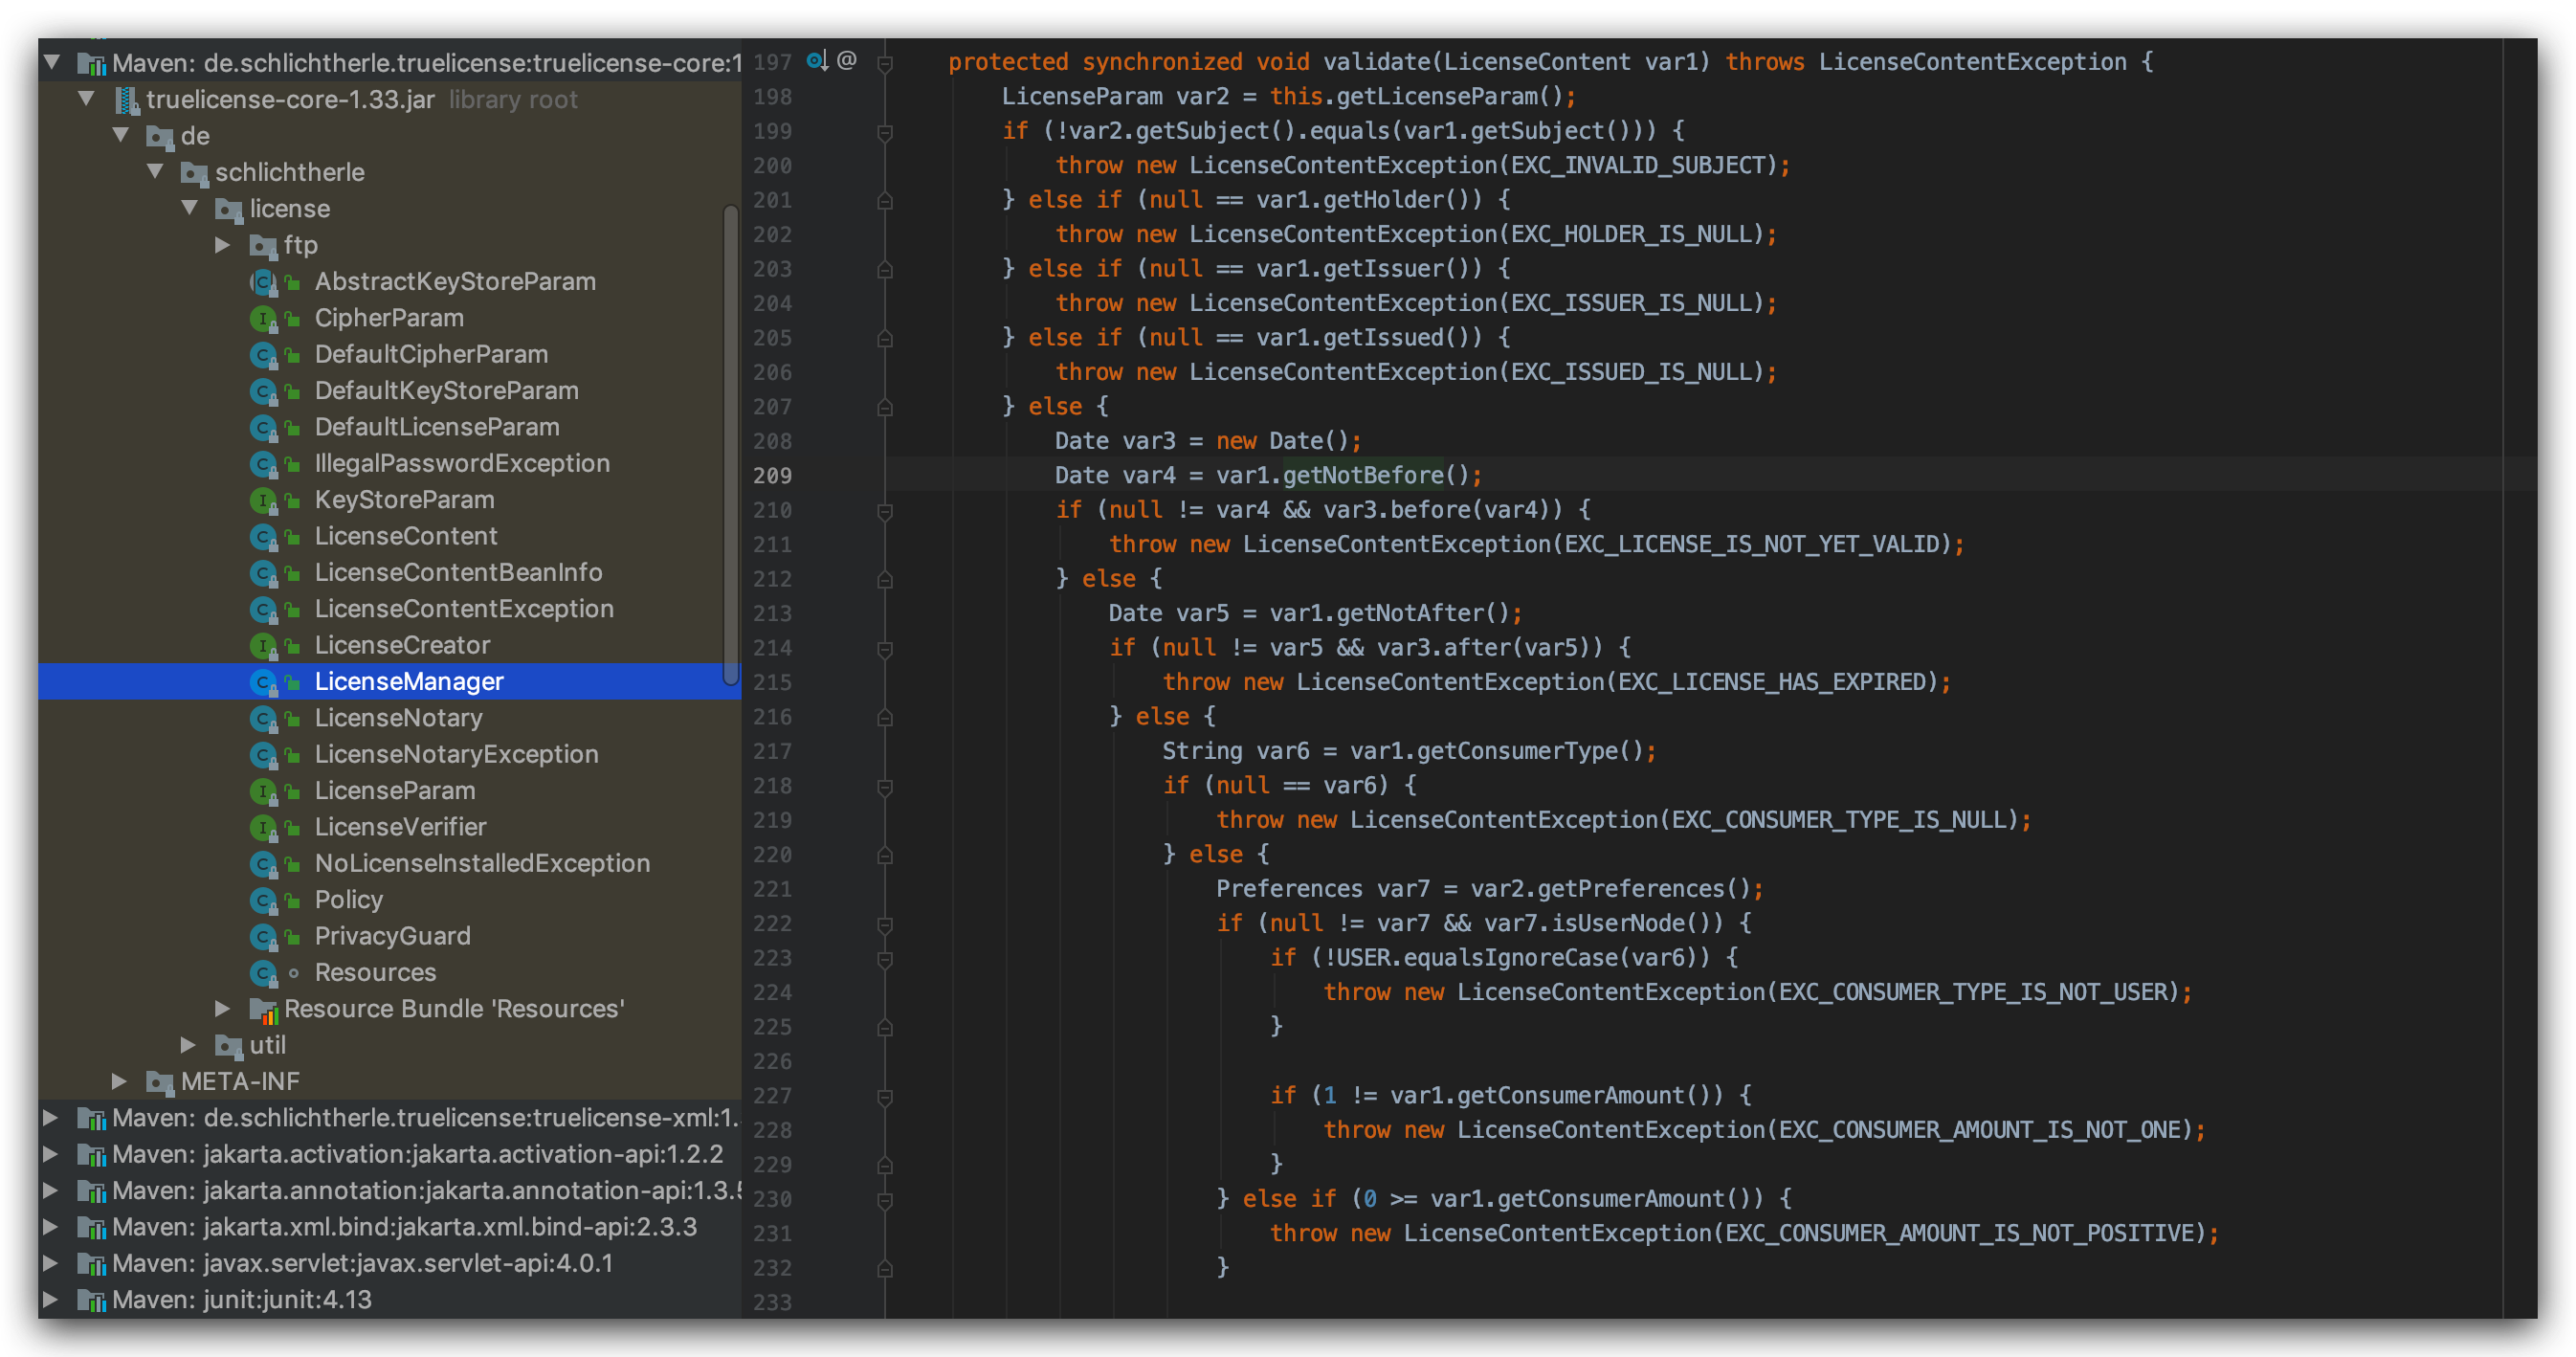This screenshot has height=1357, width=2576.
Task: Click line number 209 in gutter
Action: pyautogui.click(x=772, y=476)
